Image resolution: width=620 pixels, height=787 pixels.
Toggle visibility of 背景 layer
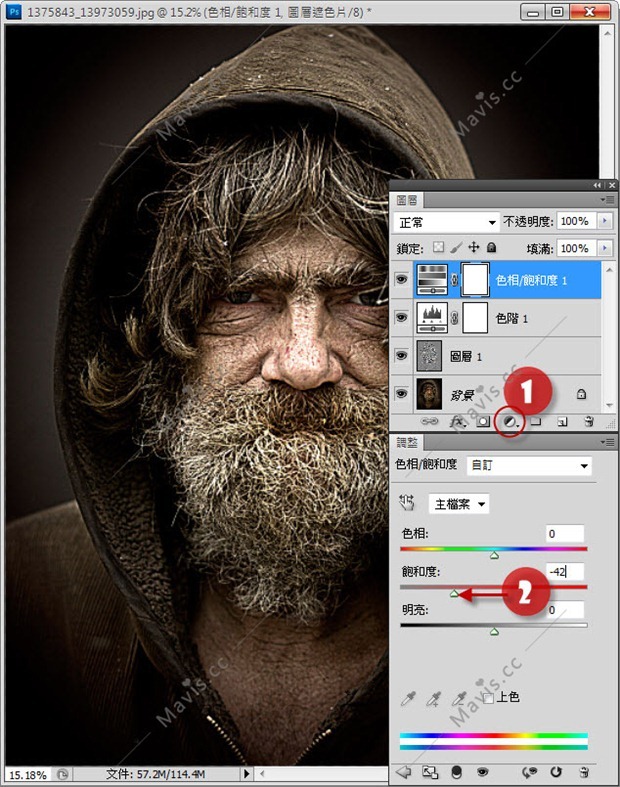(401, 394)
